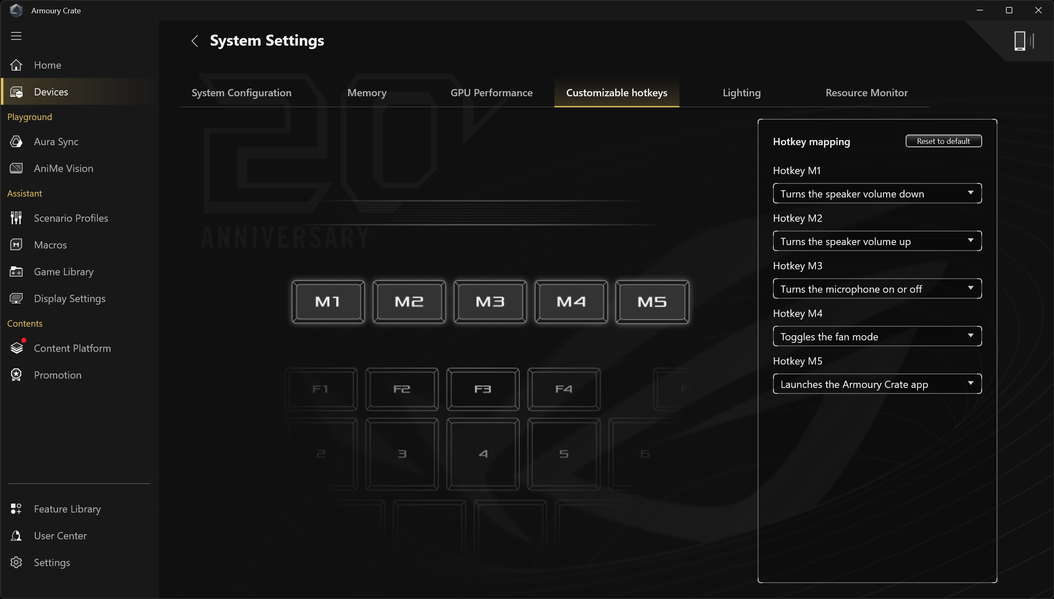Click the Devices icon in sidebar
The width and height of the screenshot is (1054, 599).
point(16,92)
